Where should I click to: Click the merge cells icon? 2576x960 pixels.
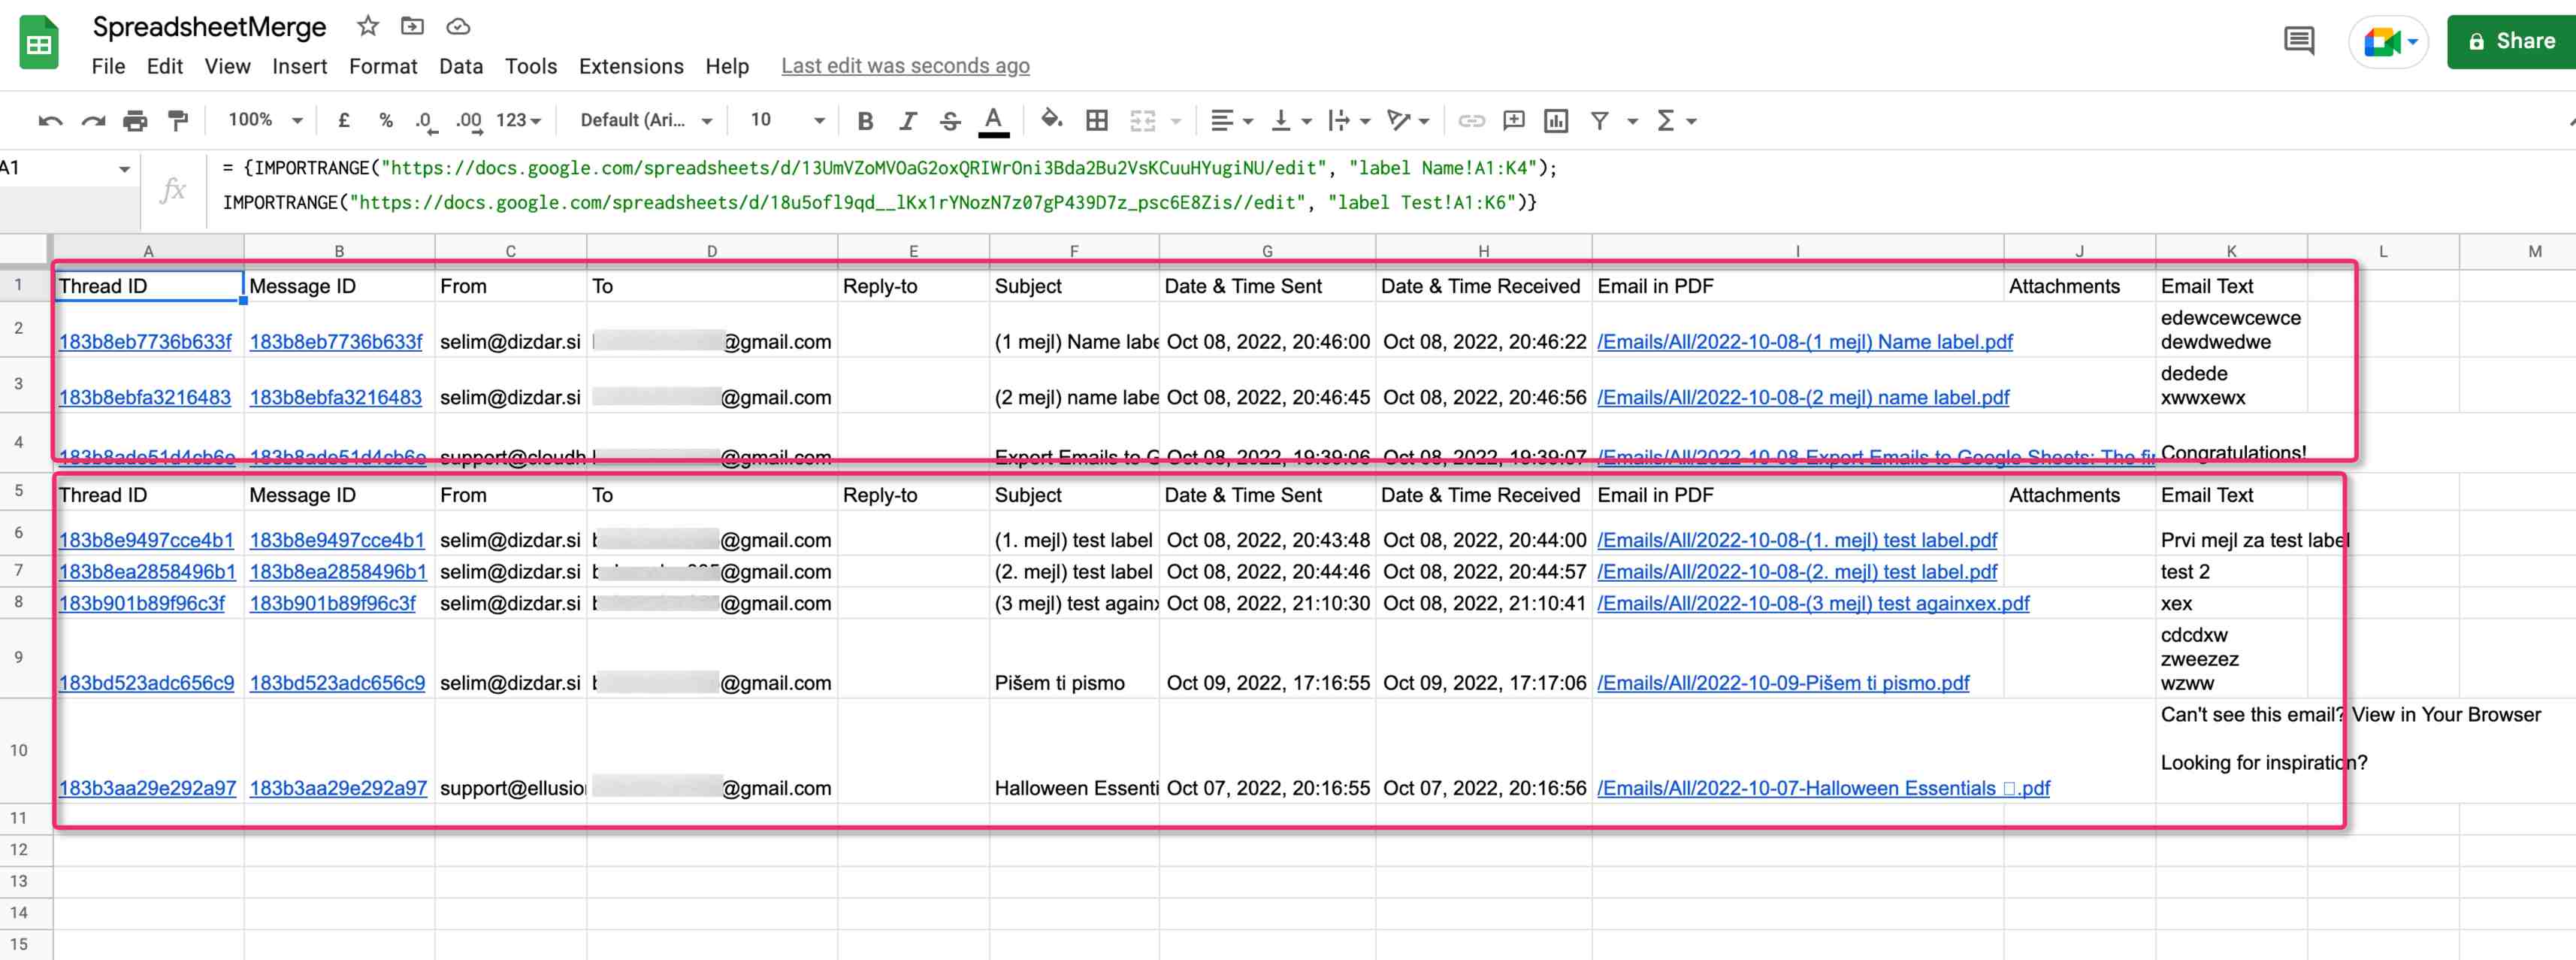click(1142, 121)
